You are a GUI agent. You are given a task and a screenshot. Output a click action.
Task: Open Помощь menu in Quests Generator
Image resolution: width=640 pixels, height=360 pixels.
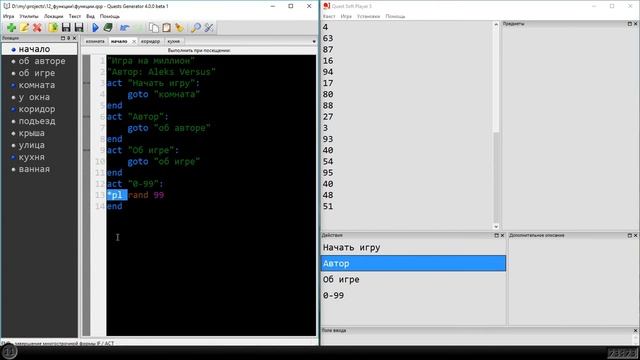click(x=110, y=16)
